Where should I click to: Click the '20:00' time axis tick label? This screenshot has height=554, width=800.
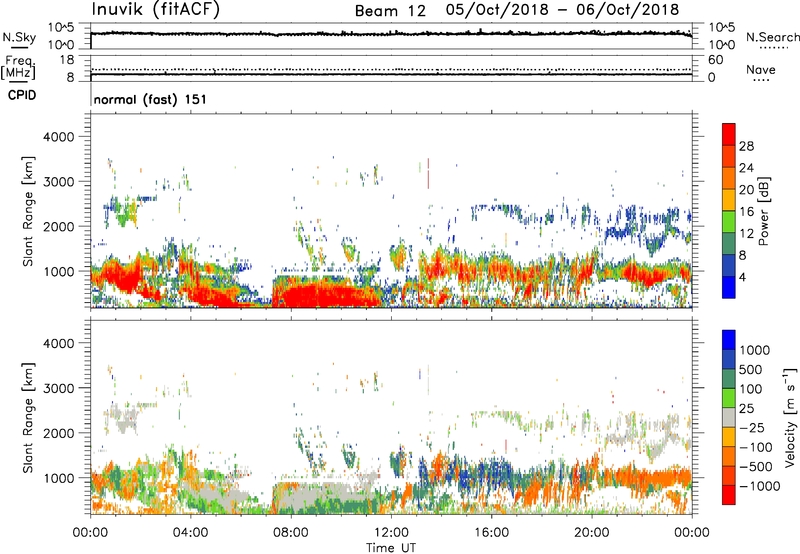[x=591, y=533]
